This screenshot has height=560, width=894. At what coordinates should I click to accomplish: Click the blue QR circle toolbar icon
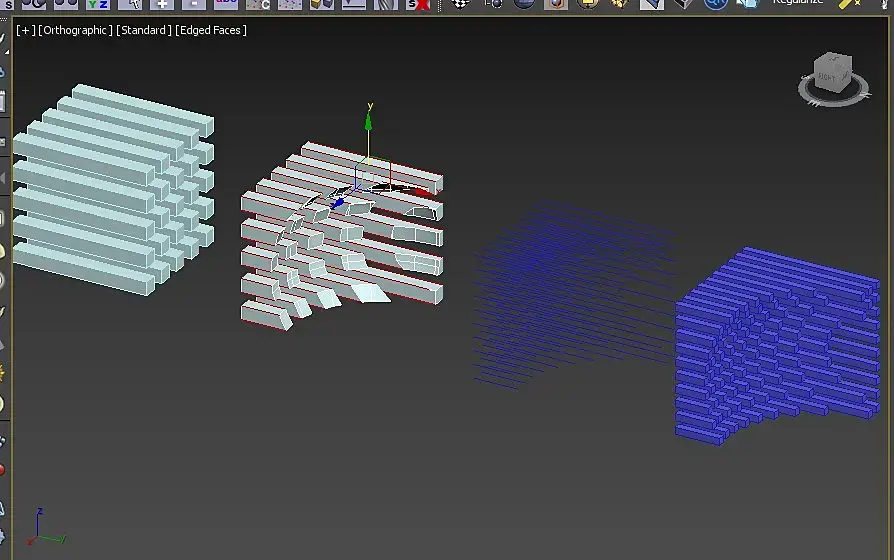715,5
